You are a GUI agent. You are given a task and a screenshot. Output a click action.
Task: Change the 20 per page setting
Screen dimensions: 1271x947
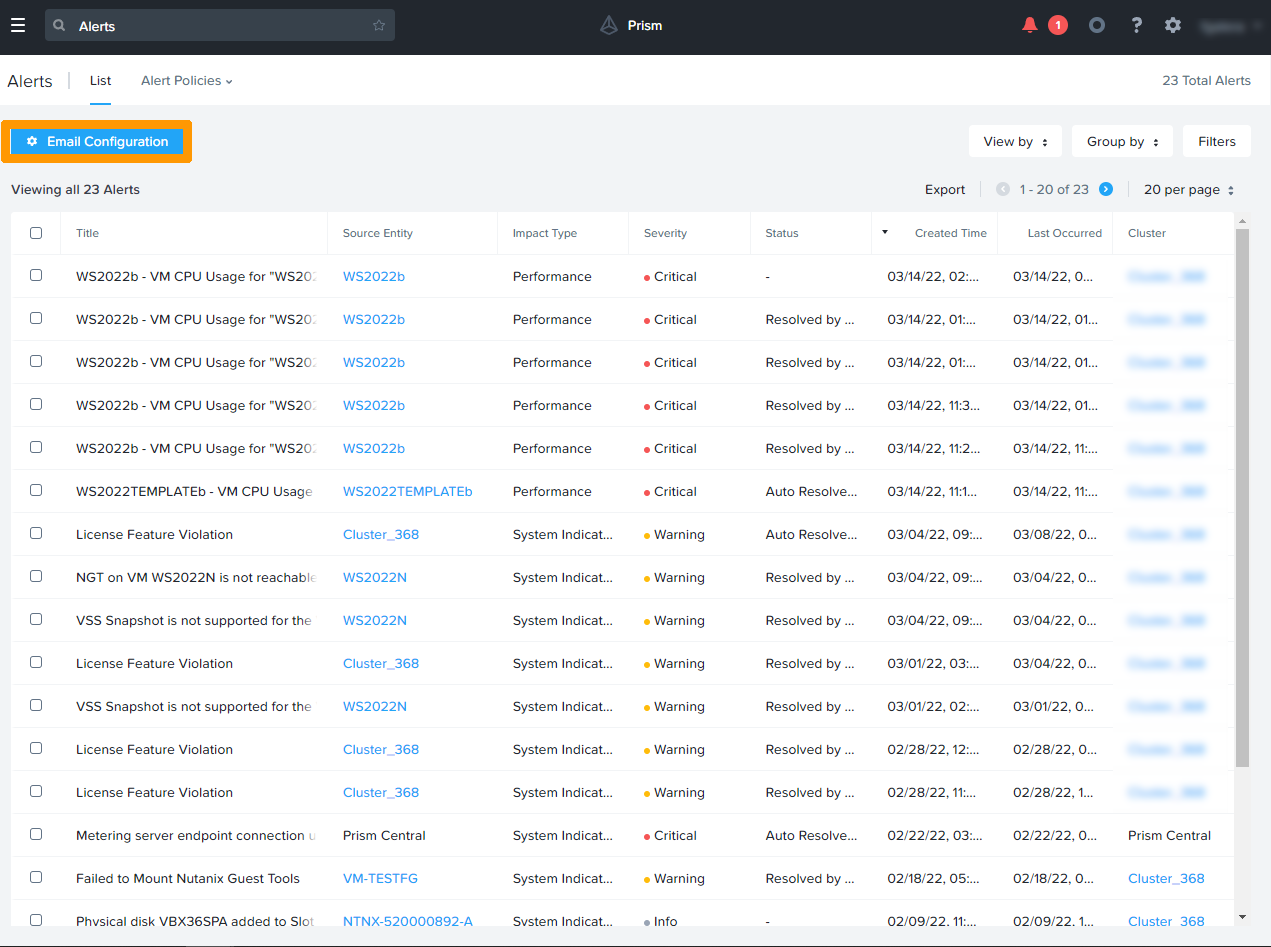[1188, 190]
